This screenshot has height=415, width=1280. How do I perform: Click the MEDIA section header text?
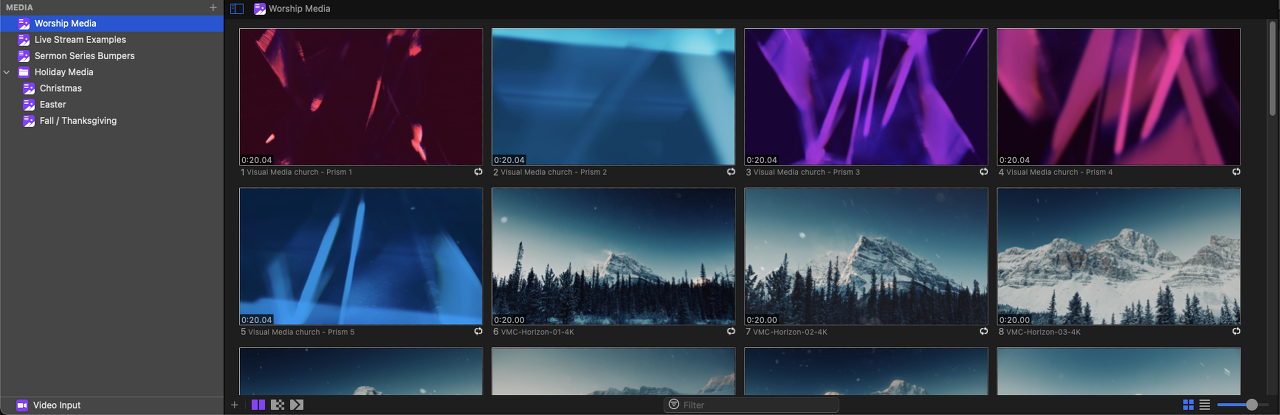click(x=18, y=7)
